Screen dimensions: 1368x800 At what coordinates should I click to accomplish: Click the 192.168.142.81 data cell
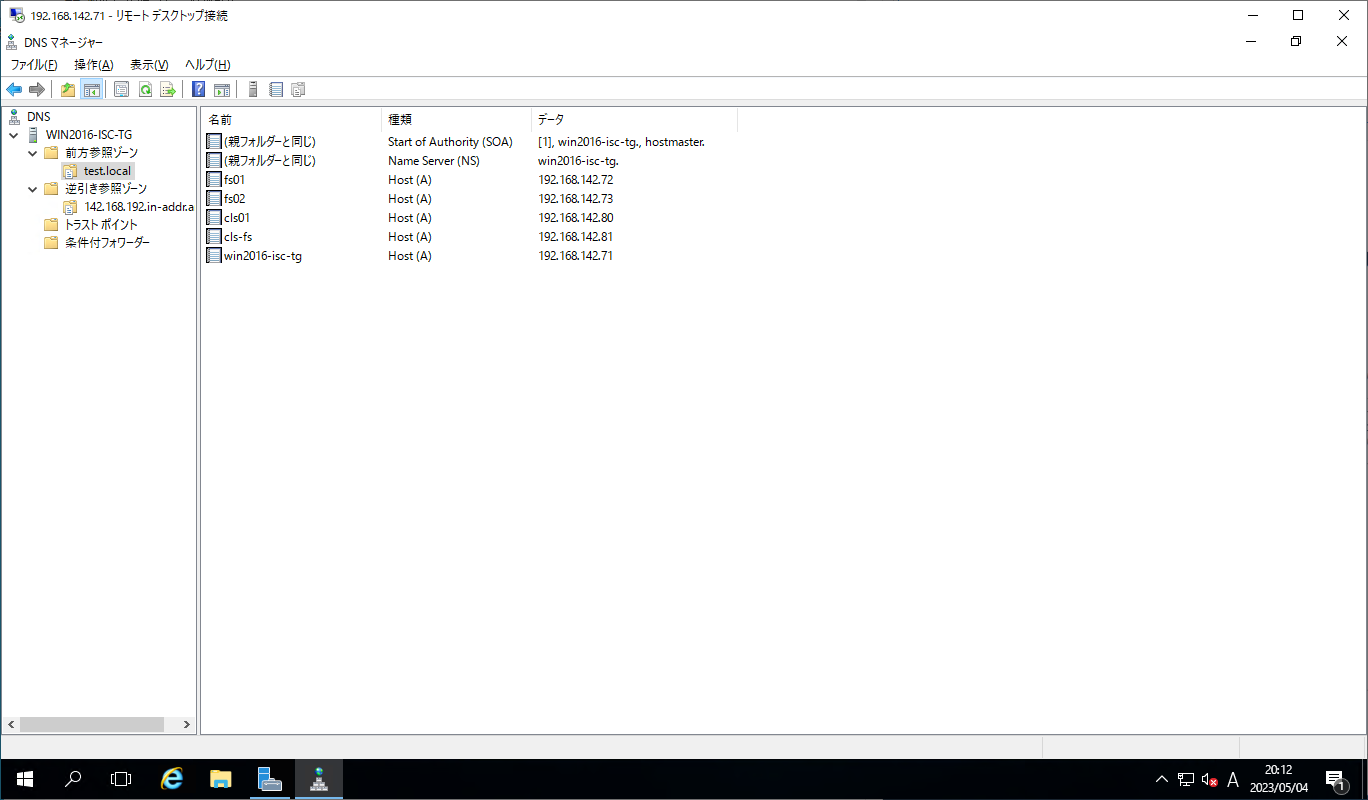click(x=576, y=237)
